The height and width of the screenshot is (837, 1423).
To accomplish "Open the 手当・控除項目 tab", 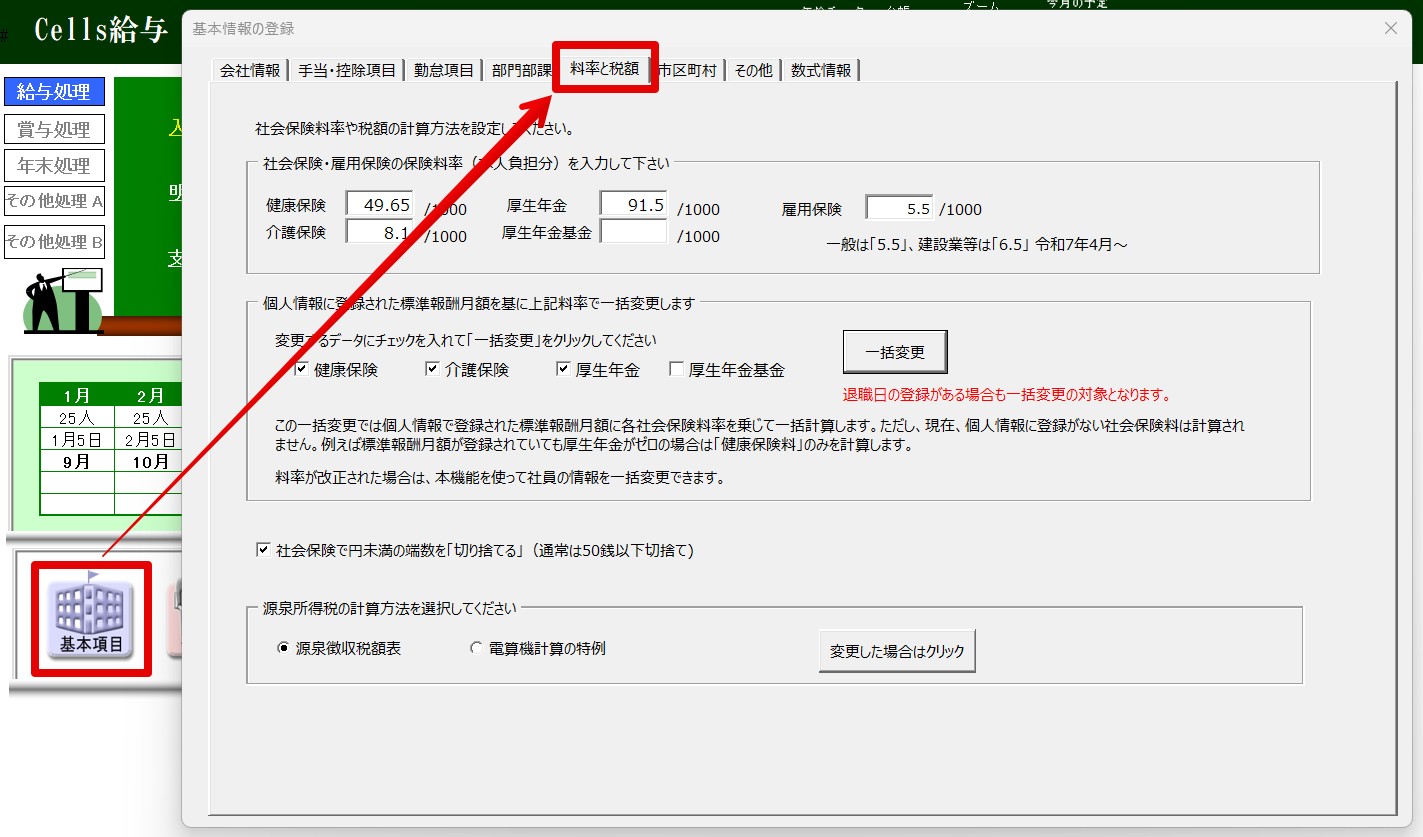I will [x=346, y=70].
